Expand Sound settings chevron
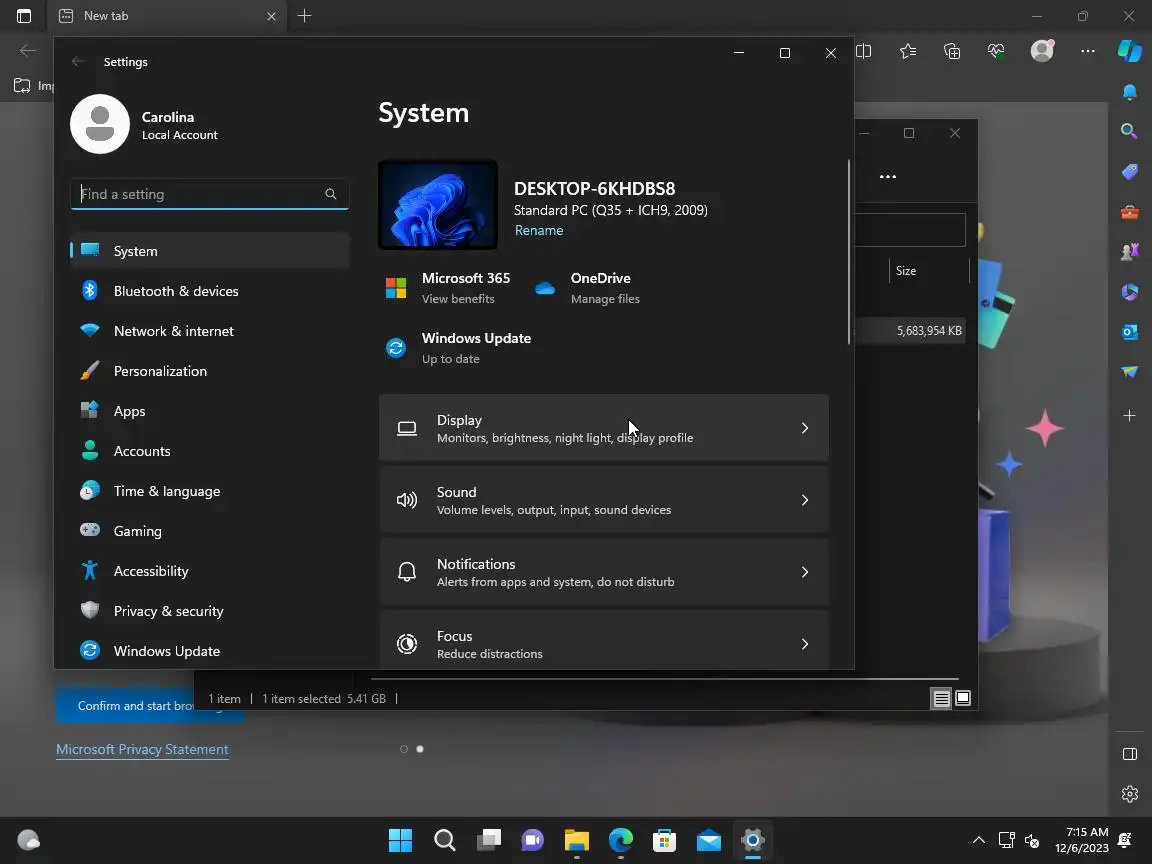Viewport: 1152px width, 864px height. (805, 500)
